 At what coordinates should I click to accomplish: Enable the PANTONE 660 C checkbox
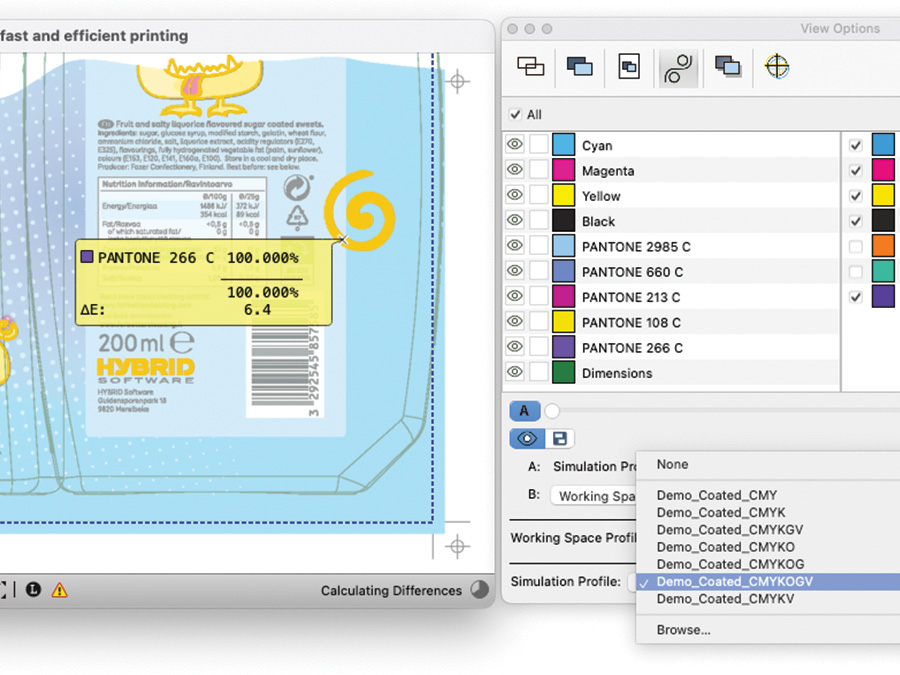(x=855, y=271)
